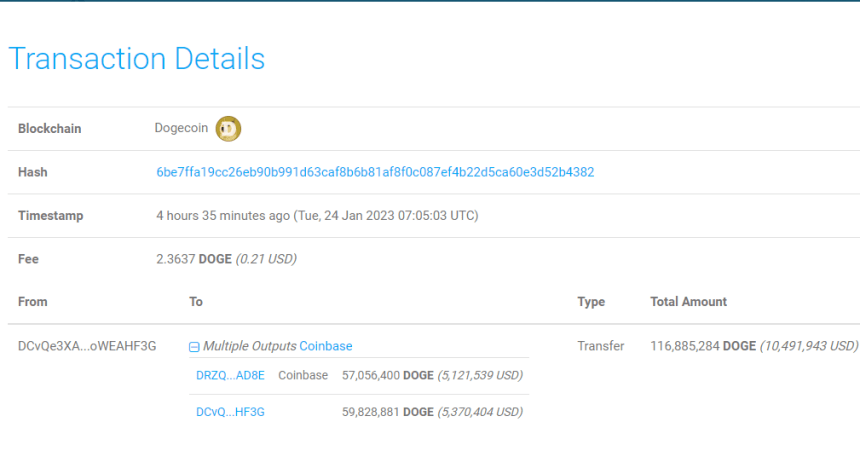Click the Total Amount column header
Image resolution: width=860 pixels, height=474 pixels.
coord(688,302)
